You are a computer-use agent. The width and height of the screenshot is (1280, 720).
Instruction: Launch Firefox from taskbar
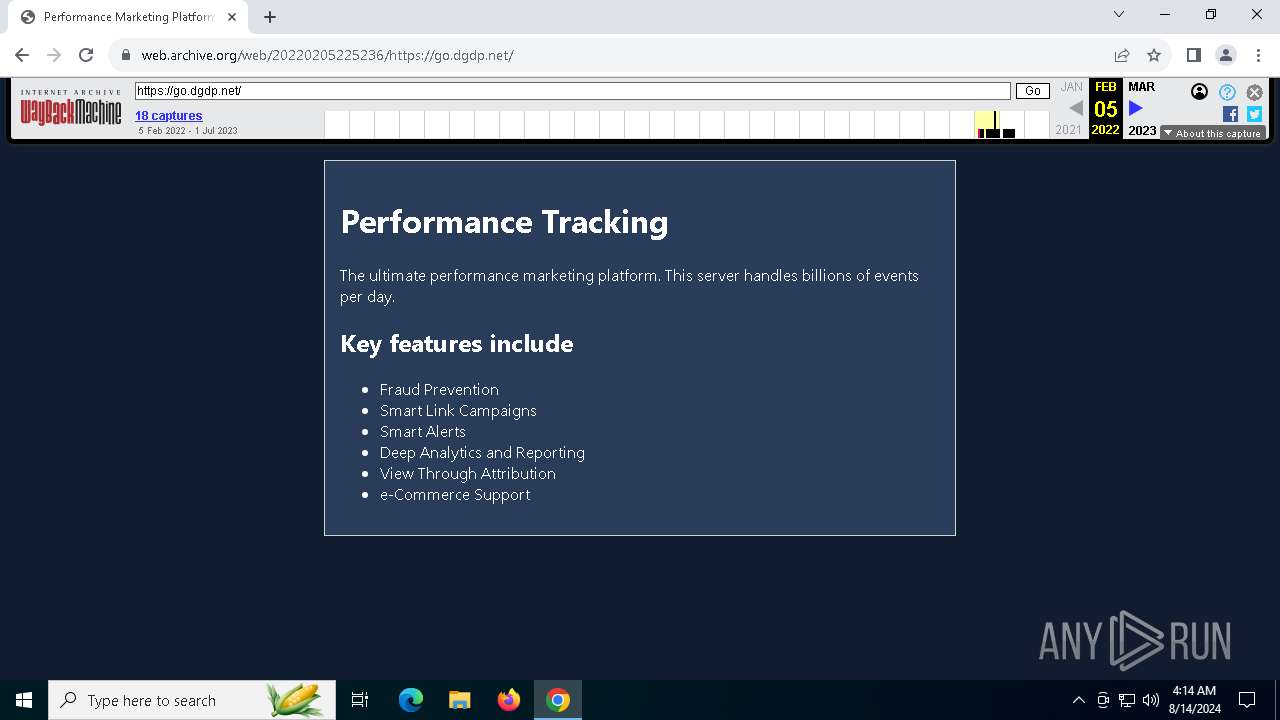[x=508, y=700]
